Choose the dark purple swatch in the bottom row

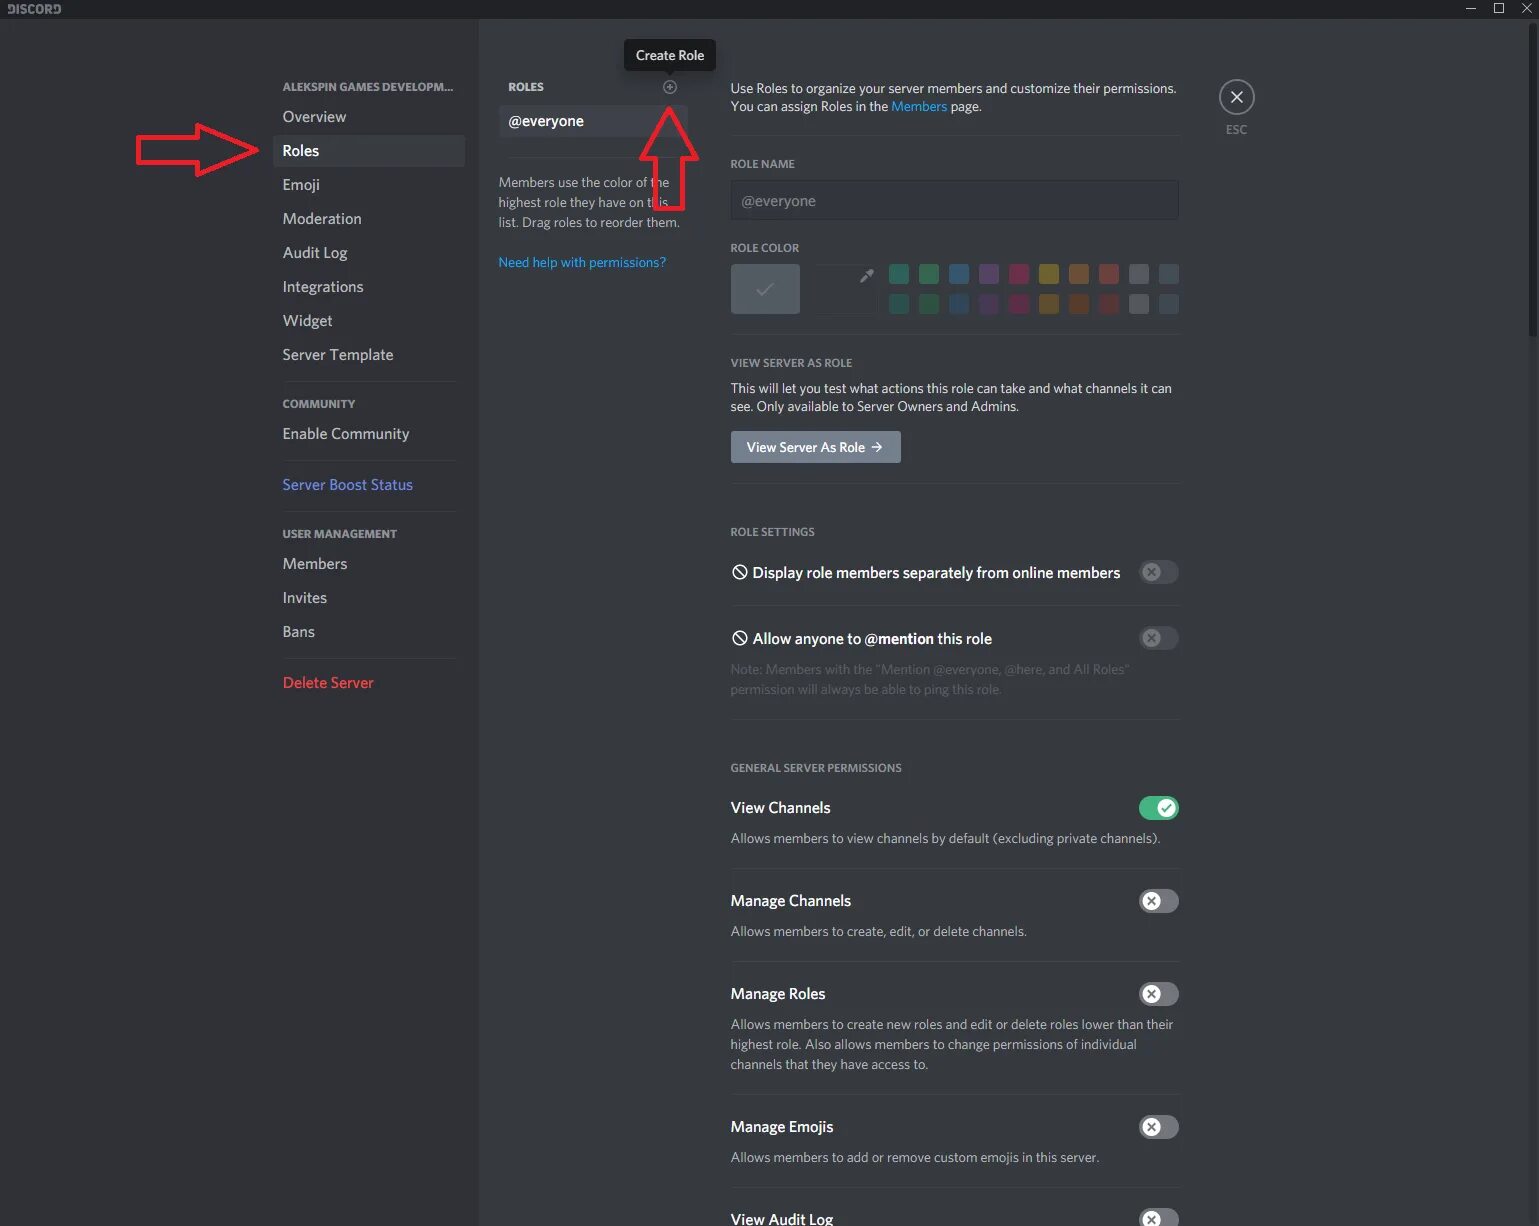(x=989, y=304)
